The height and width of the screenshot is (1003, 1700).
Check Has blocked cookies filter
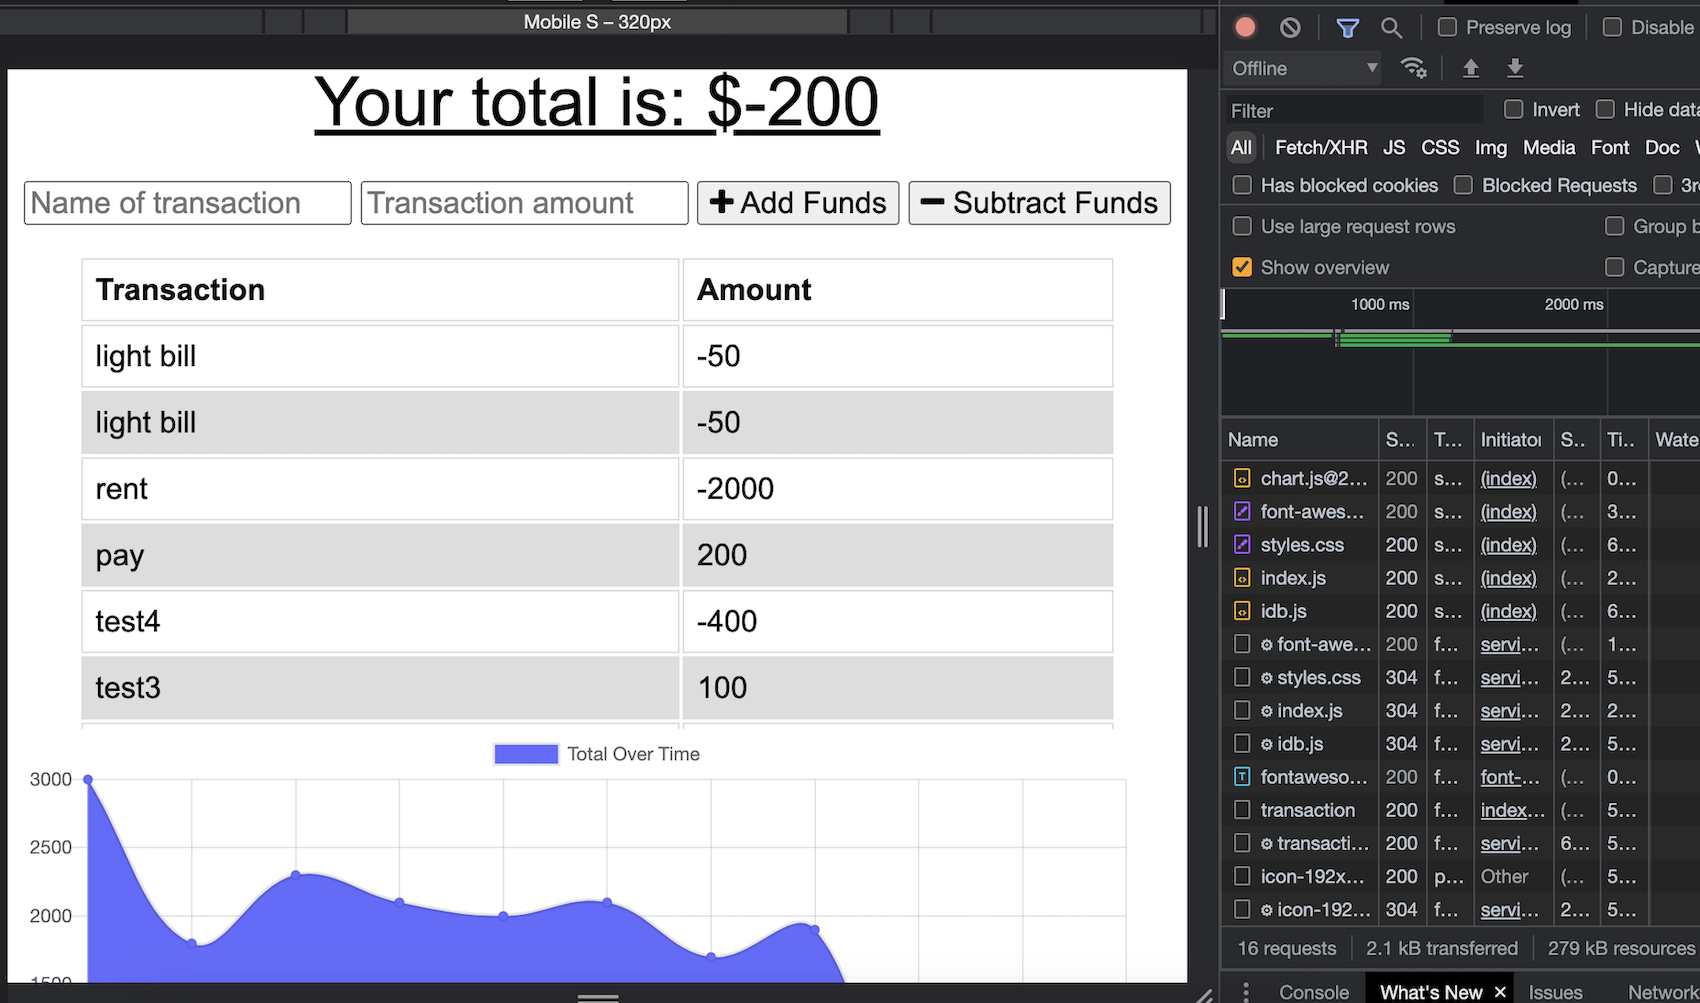coord(1241,185)
